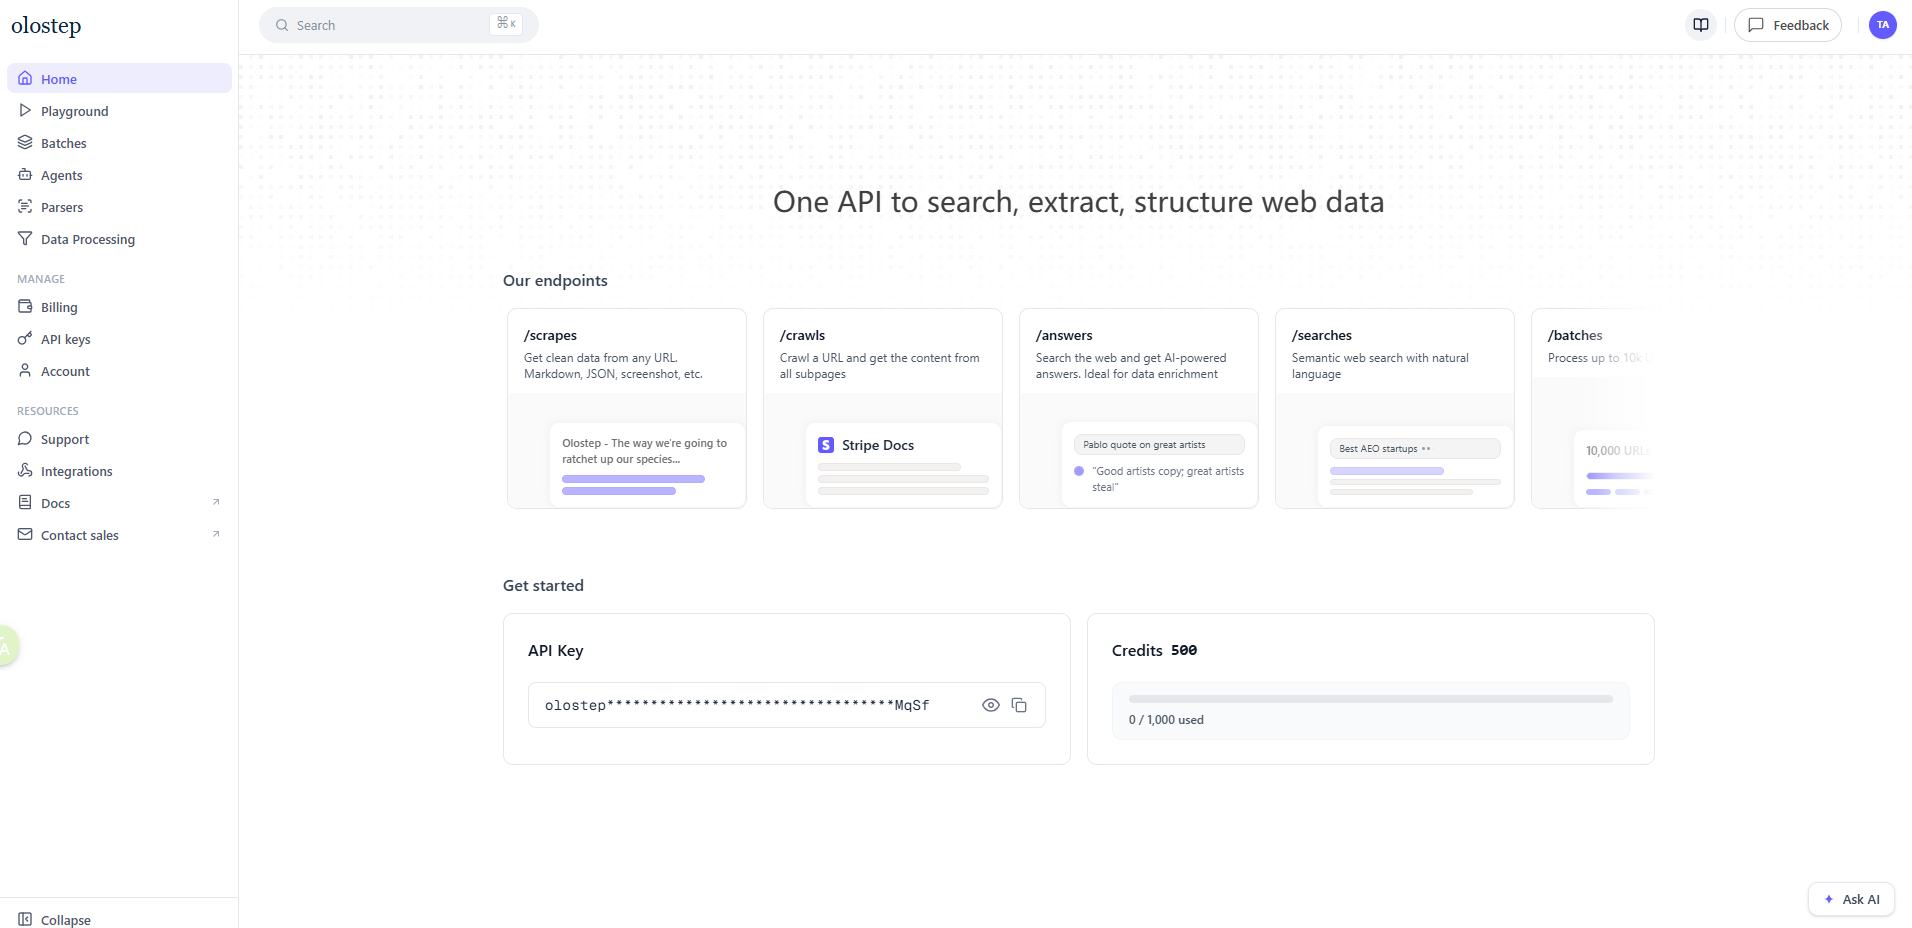Open the Playground from the sidebar

coord(74,110)
